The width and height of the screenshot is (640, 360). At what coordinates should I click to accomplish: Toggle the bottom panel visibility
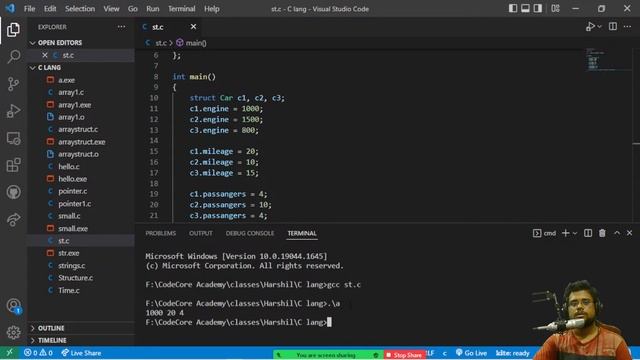525,8
